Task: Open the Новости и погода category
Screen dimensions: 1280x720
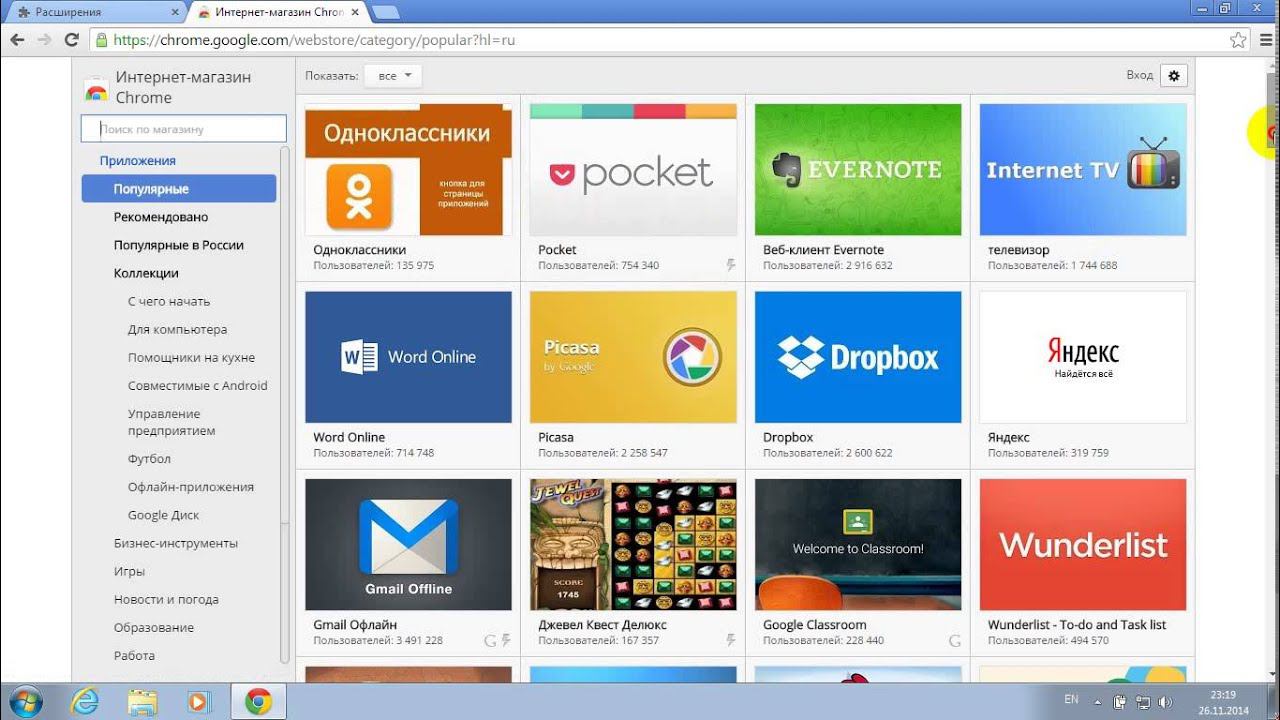Action: click(166, 599)
